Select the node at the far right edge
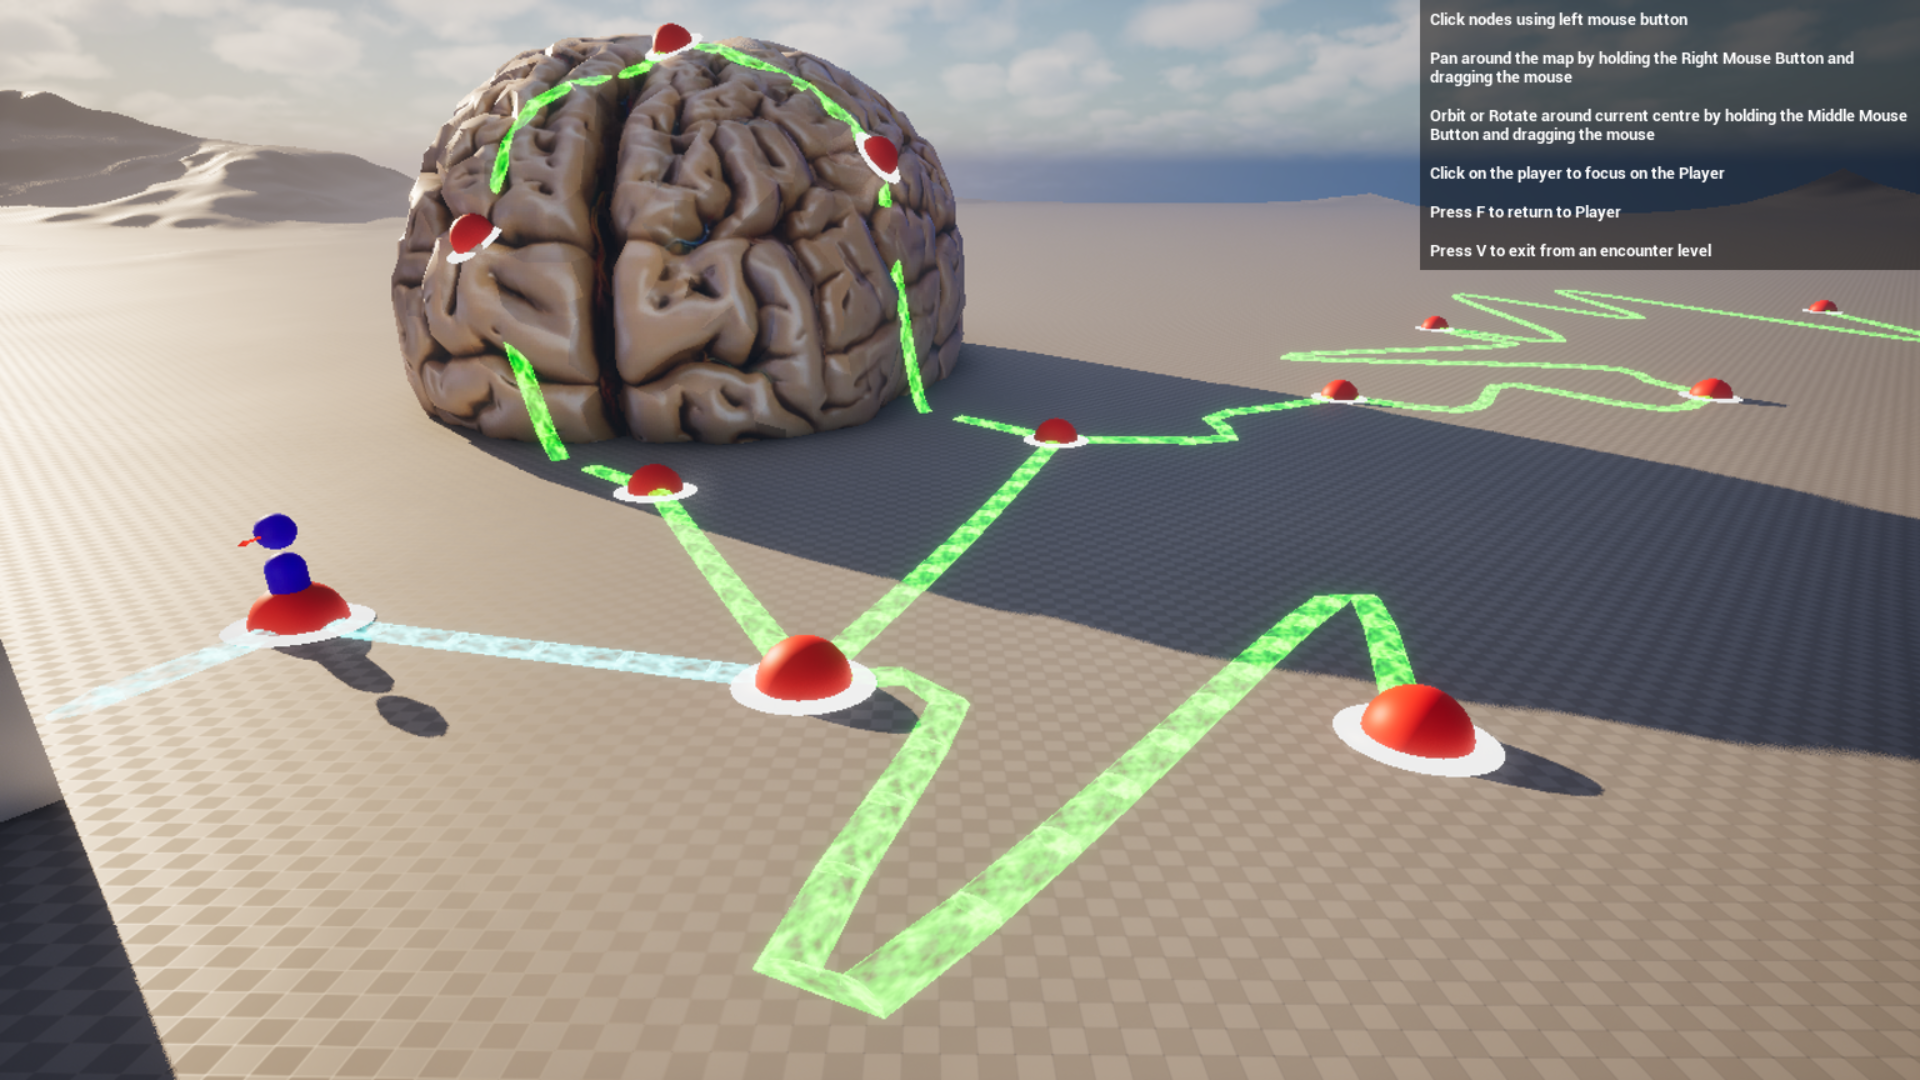This screenshot has height=1080, width=1920. pos(1822,307)
